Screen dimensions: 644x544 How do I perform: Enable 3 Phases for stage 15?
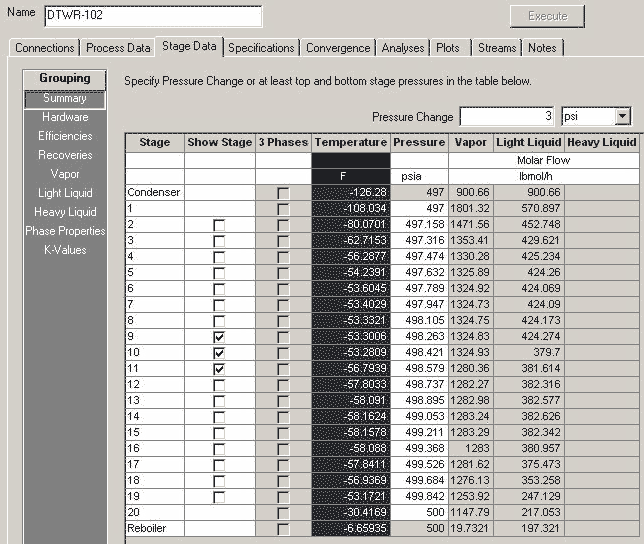[283, 433]
